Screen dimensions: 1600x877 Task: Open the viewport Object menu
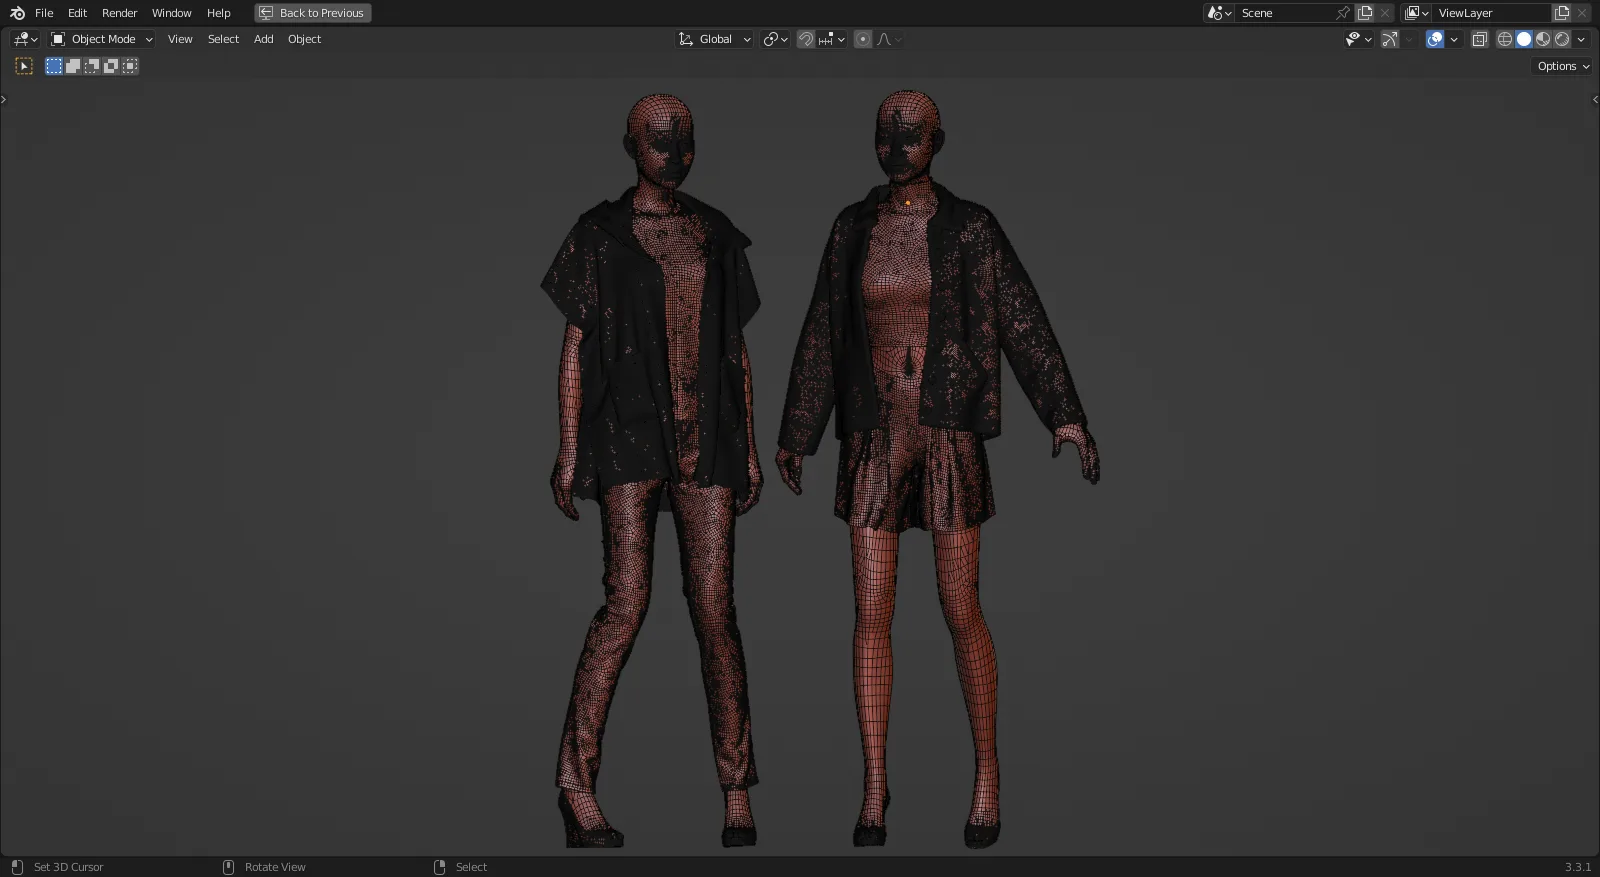tap(304, 39)
